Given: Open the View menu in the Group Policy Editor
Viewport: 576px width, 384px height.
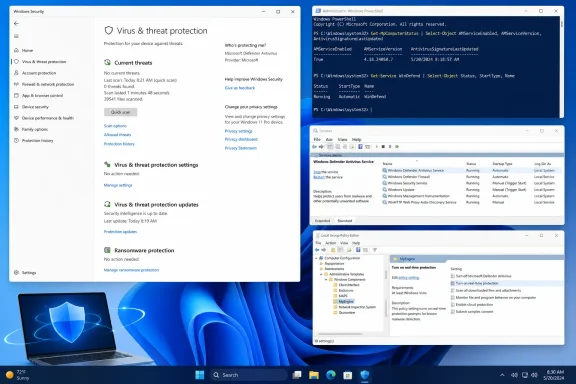Looking at the screenshot, I should point(344,243).
